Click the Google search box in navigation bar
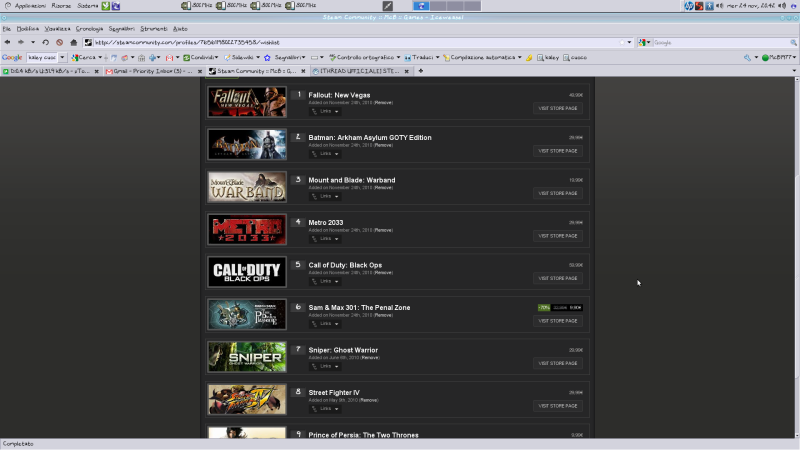This screenshot has height=450, width=800. point(720,42)
